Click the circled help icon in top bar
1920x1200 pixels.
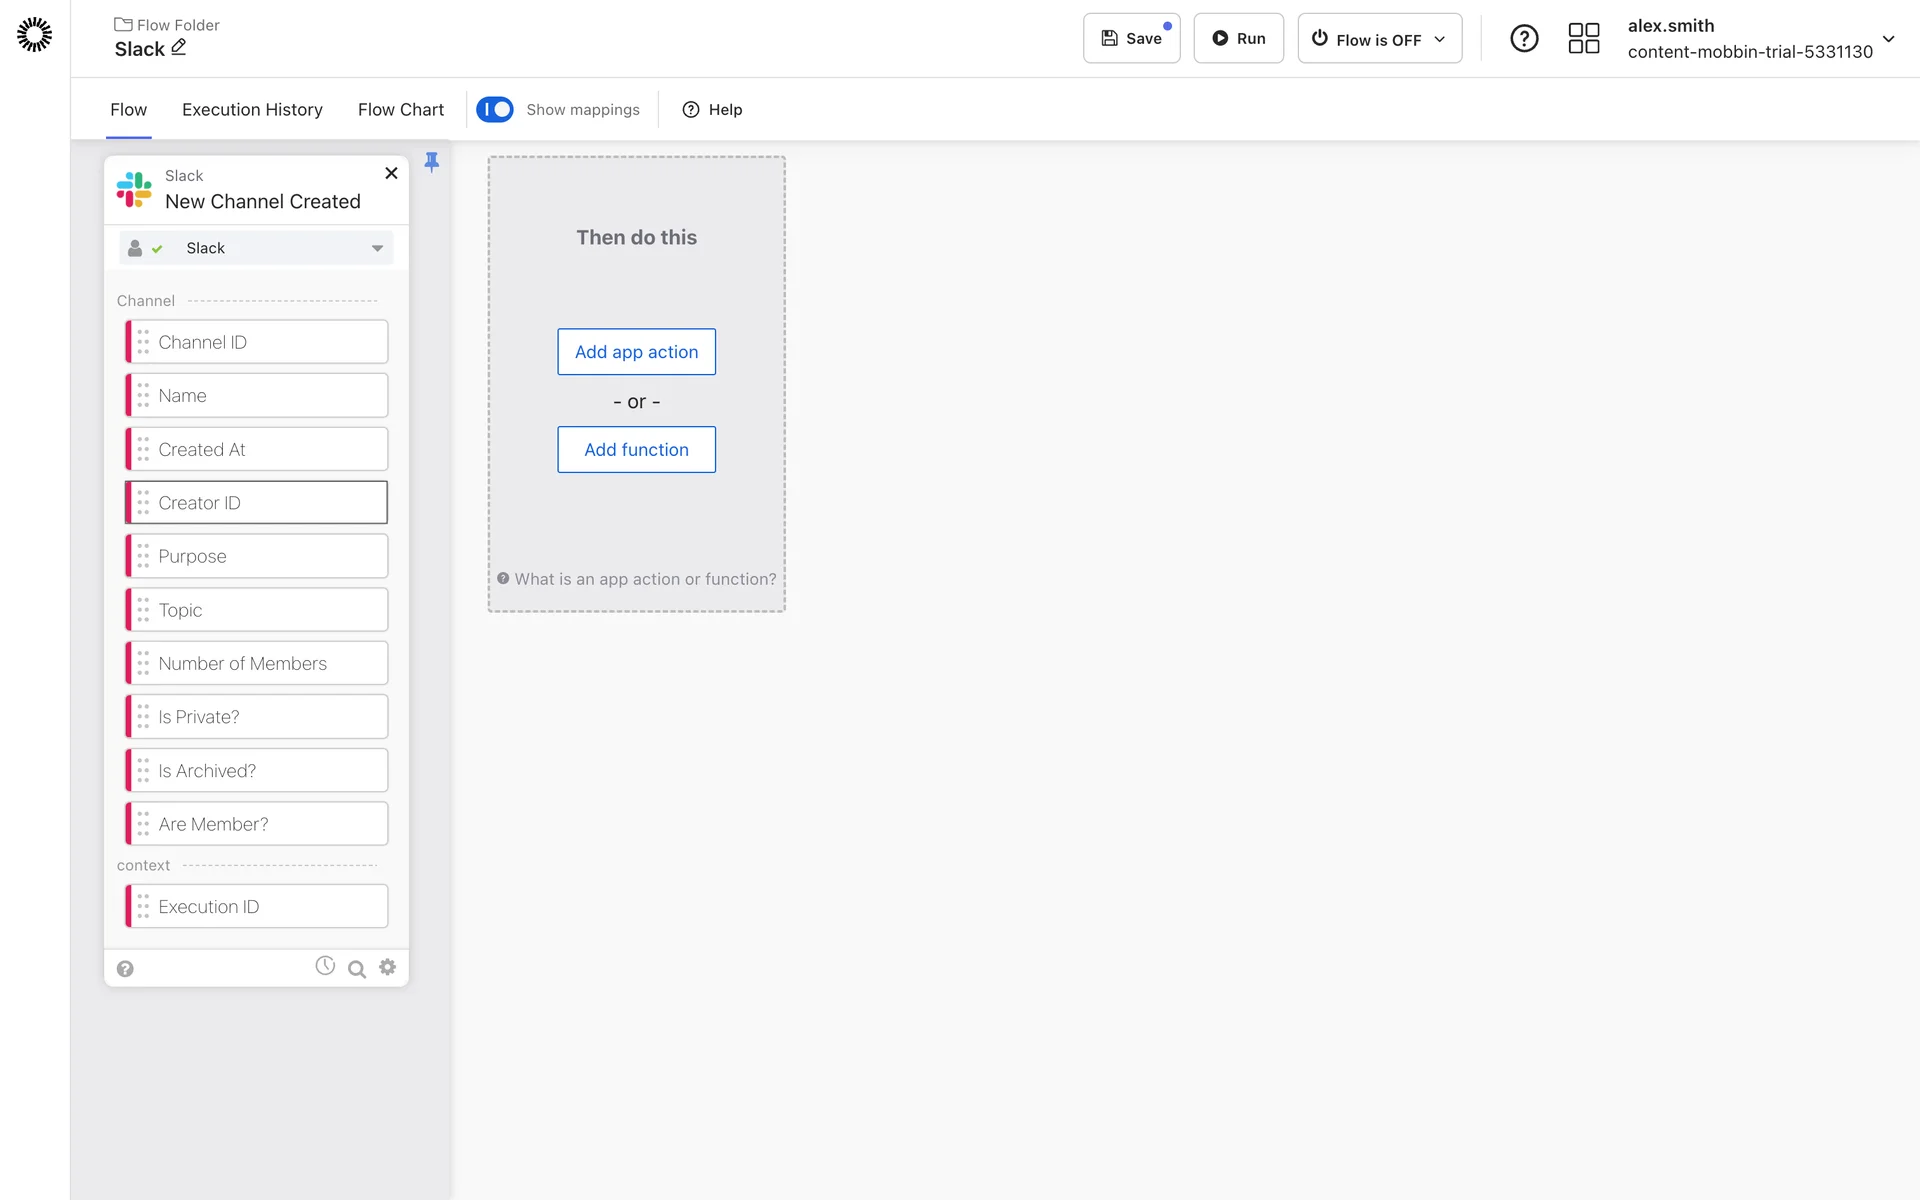pyautogui.click(x=1523, y=39)
